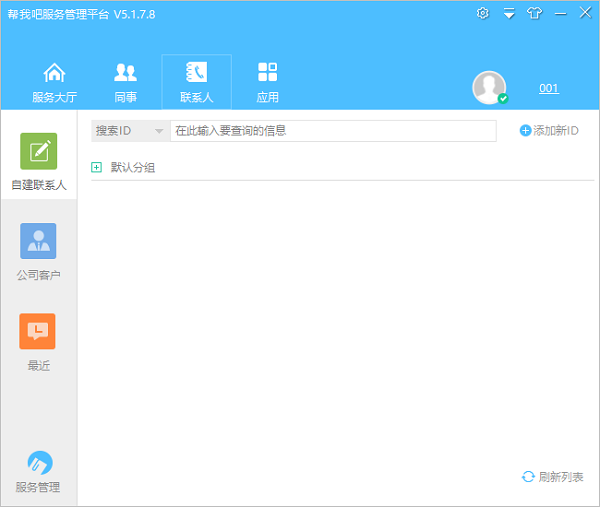Click the user avatar picture

click(489, 87)
